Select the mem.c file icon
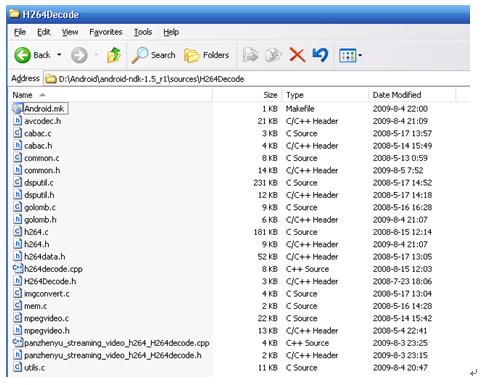Viewport: 500px width, 385px height. click(18, 306)
